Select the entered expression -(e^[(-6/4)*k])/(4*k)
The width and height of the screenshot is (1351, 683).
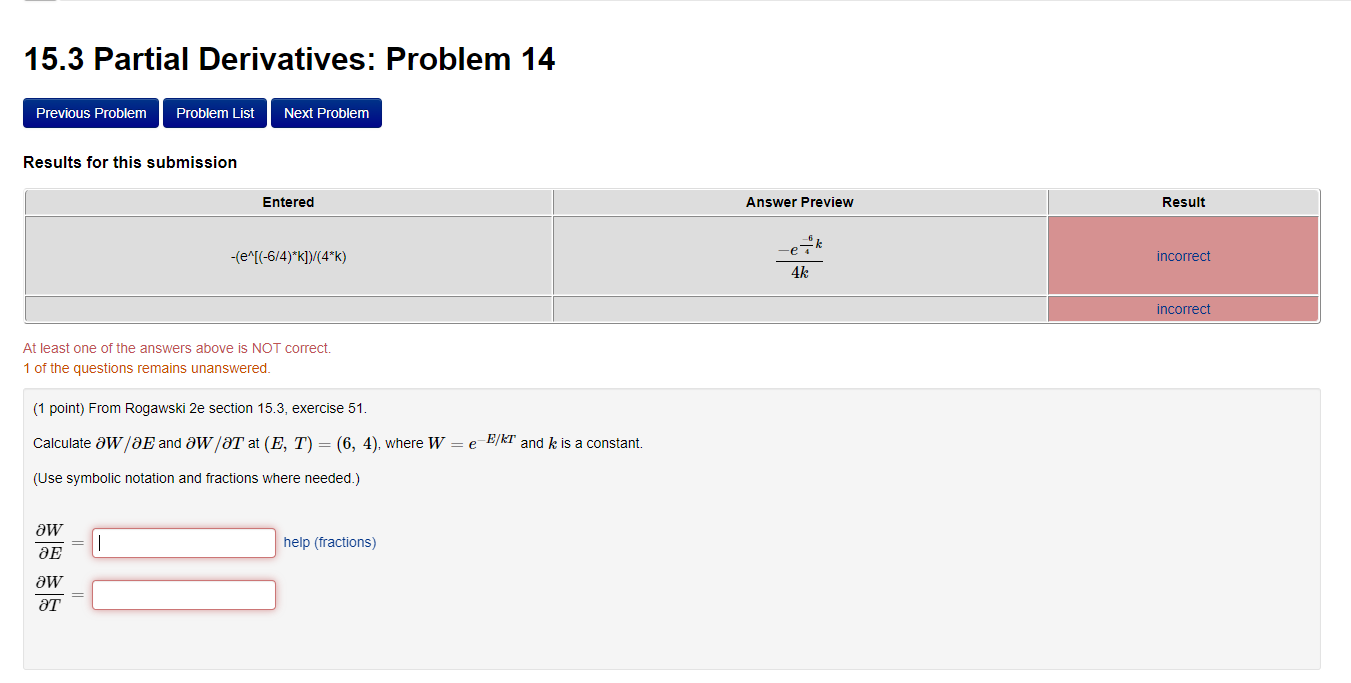288,256
